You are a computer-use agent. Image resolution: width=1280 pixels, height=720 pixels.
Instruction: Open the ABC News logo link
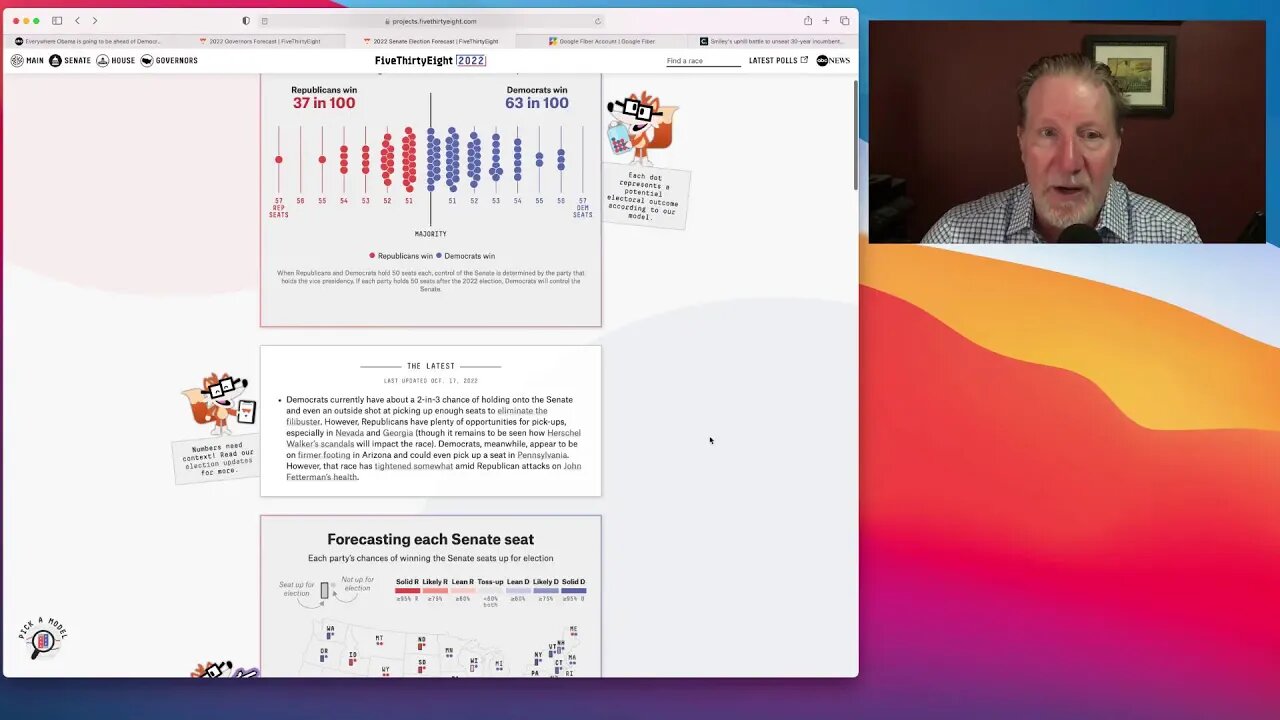pos(833,60)
